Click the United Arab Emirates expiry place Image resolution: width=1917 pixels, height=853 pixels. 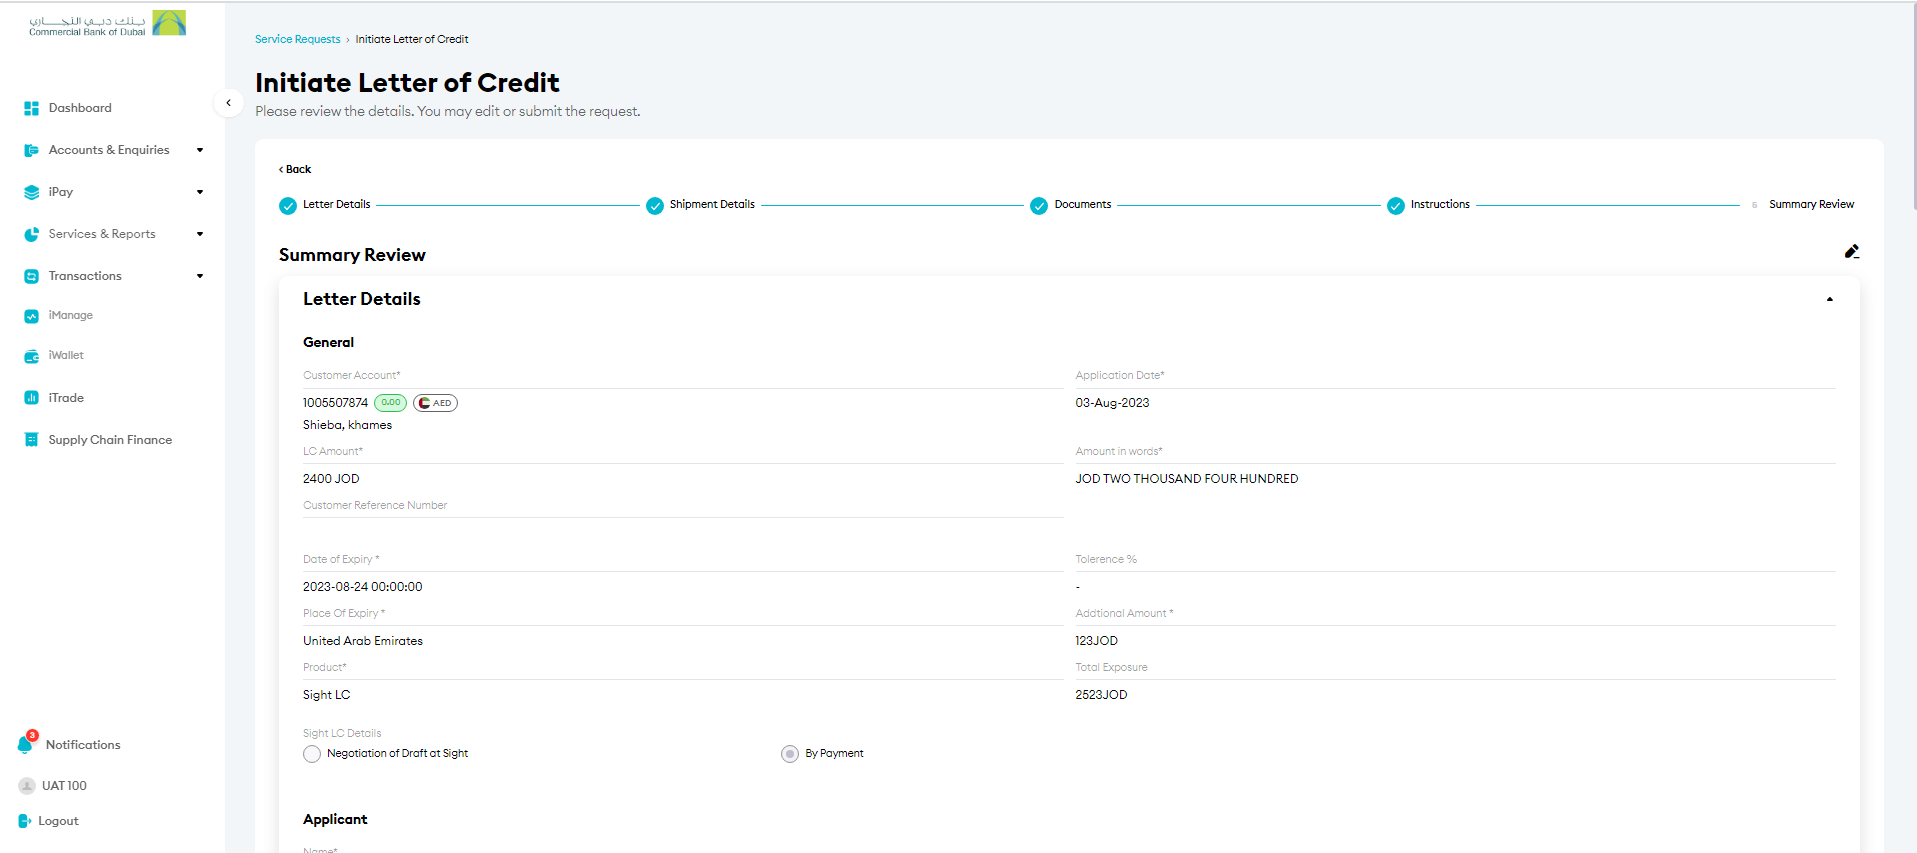(363, 641)
